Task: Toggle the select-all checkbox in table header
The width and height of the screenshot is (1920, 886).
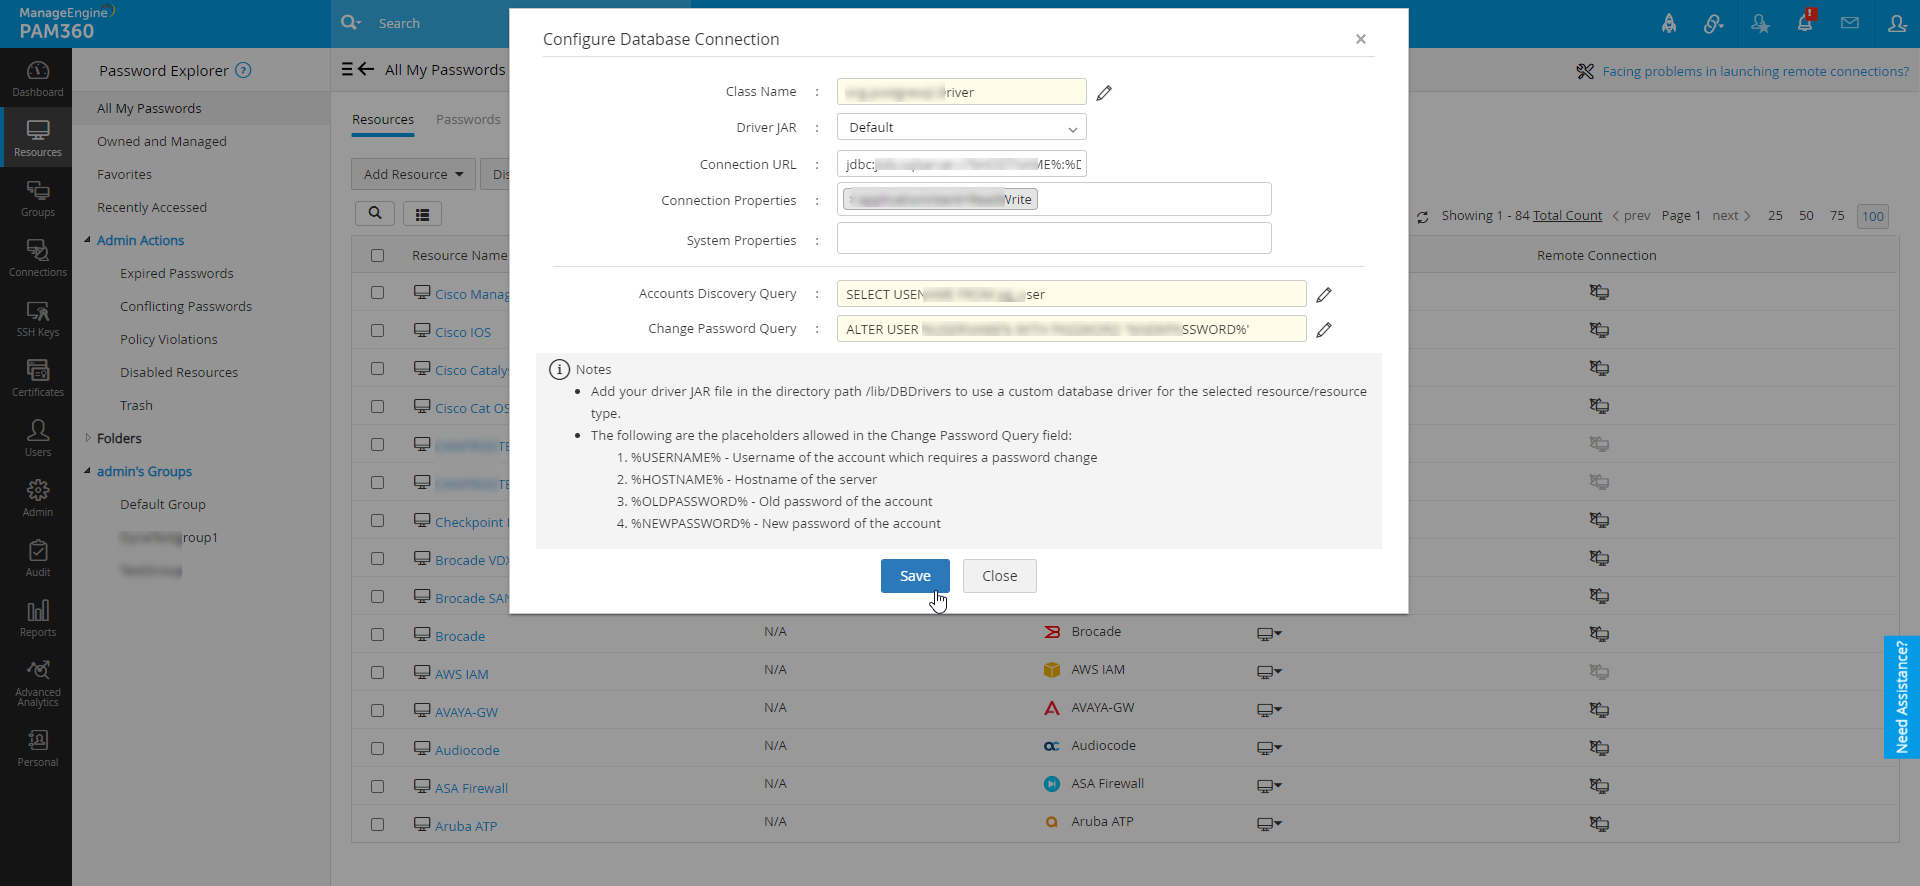Action: 377,256
